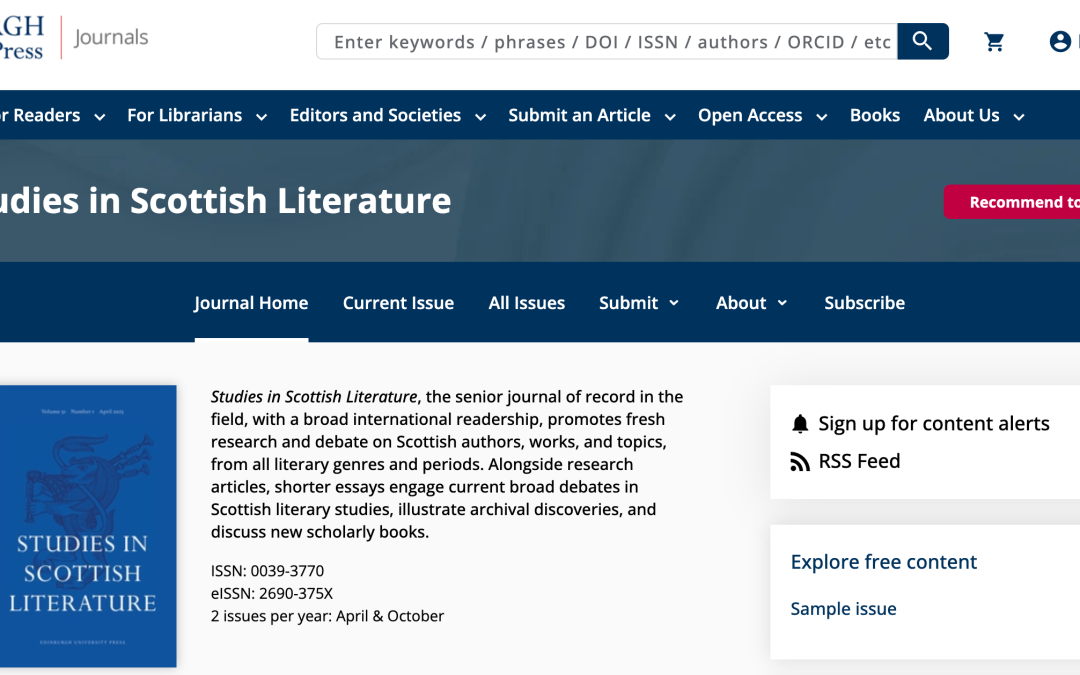This screenshot has height=675, width=1080.
Task: Click the bell icon to sign up for alerts
Action: 800,423
